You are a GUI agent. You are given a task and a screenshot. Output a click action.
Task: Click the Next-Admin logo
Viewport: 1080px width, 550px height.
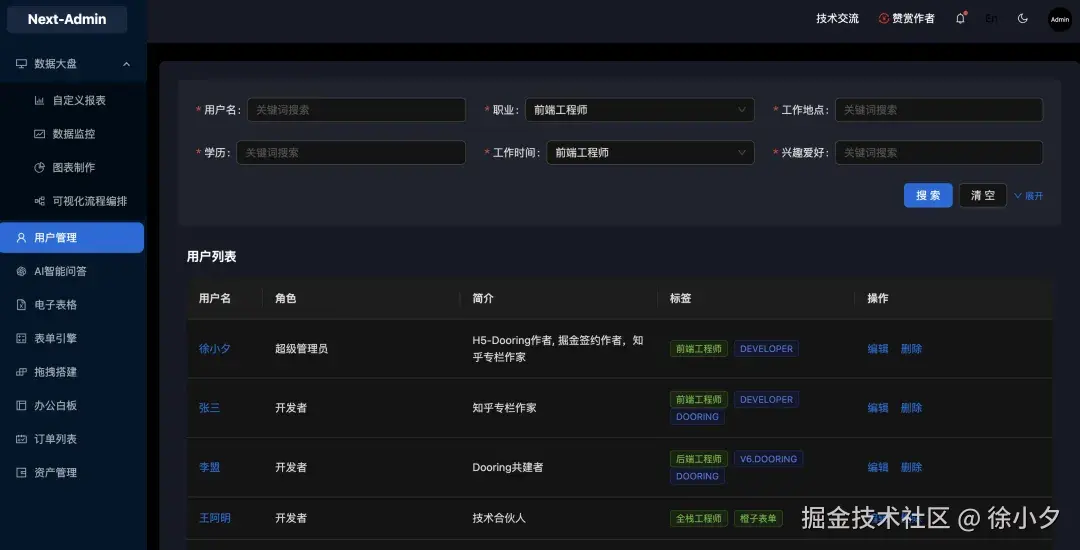click(67, 19)
